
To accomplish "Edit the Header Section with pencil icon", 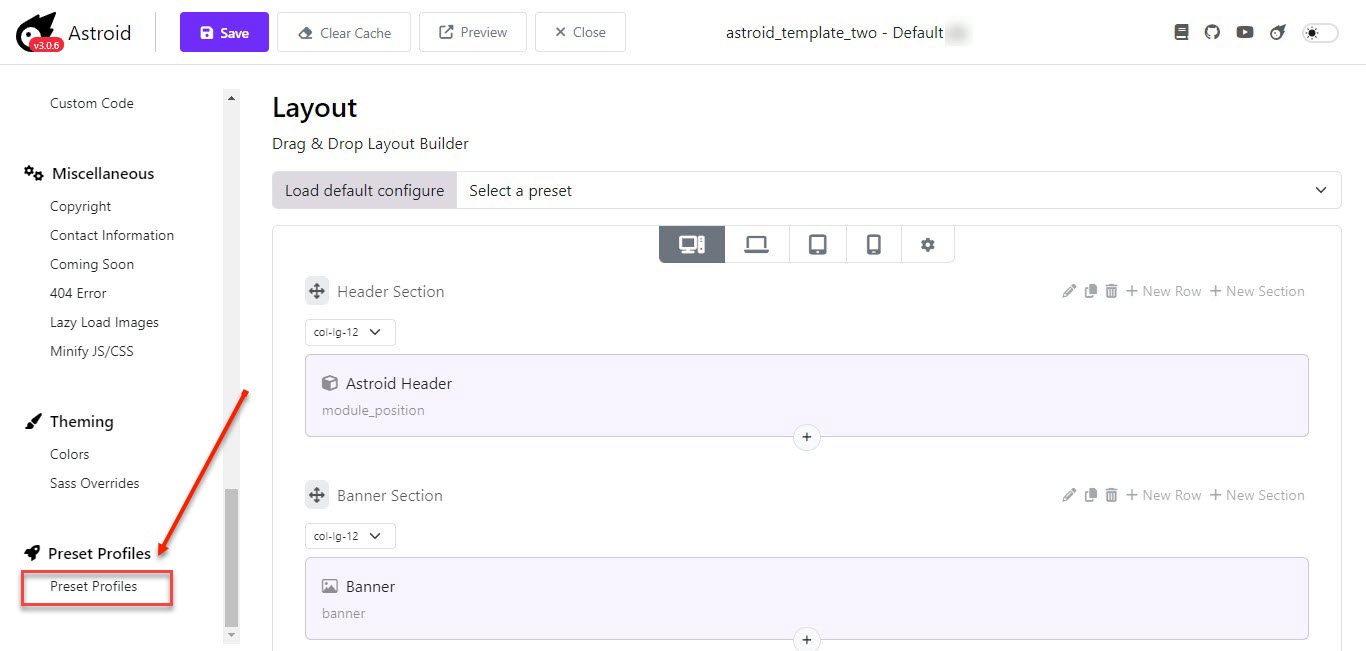I will pos(1069,291).
